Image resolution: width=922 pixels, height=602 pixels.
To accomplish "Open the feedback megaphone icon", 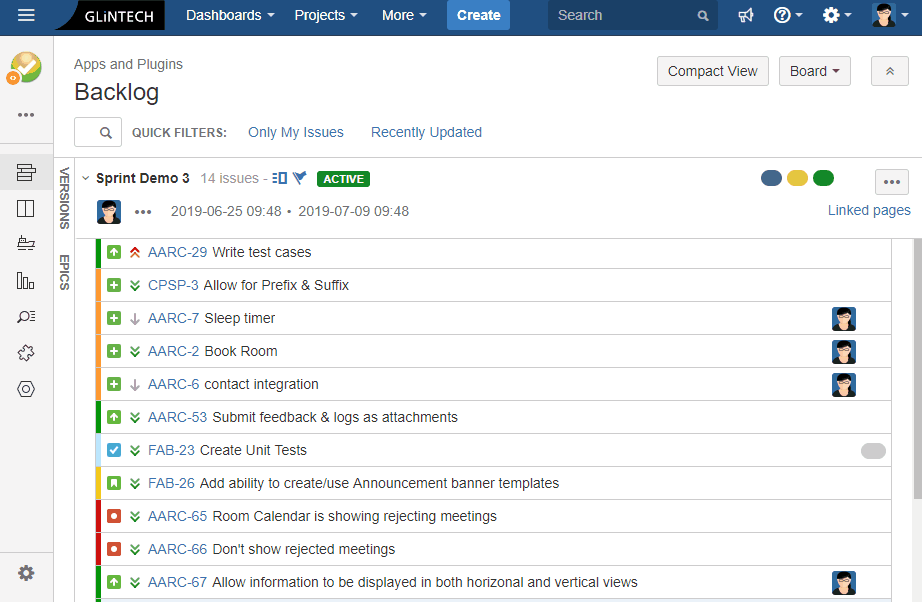I will click(x=746, y=15).
